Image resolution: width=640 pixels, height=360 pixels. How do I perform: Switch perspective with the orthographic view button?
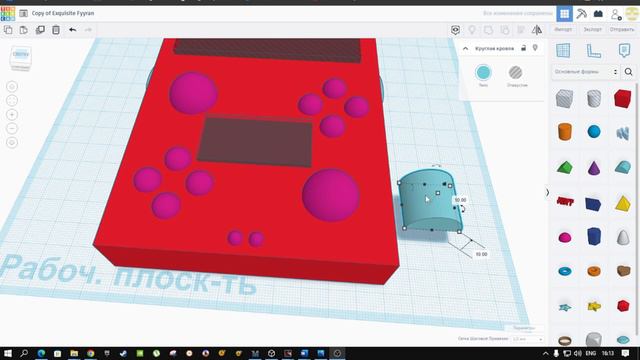12,143
